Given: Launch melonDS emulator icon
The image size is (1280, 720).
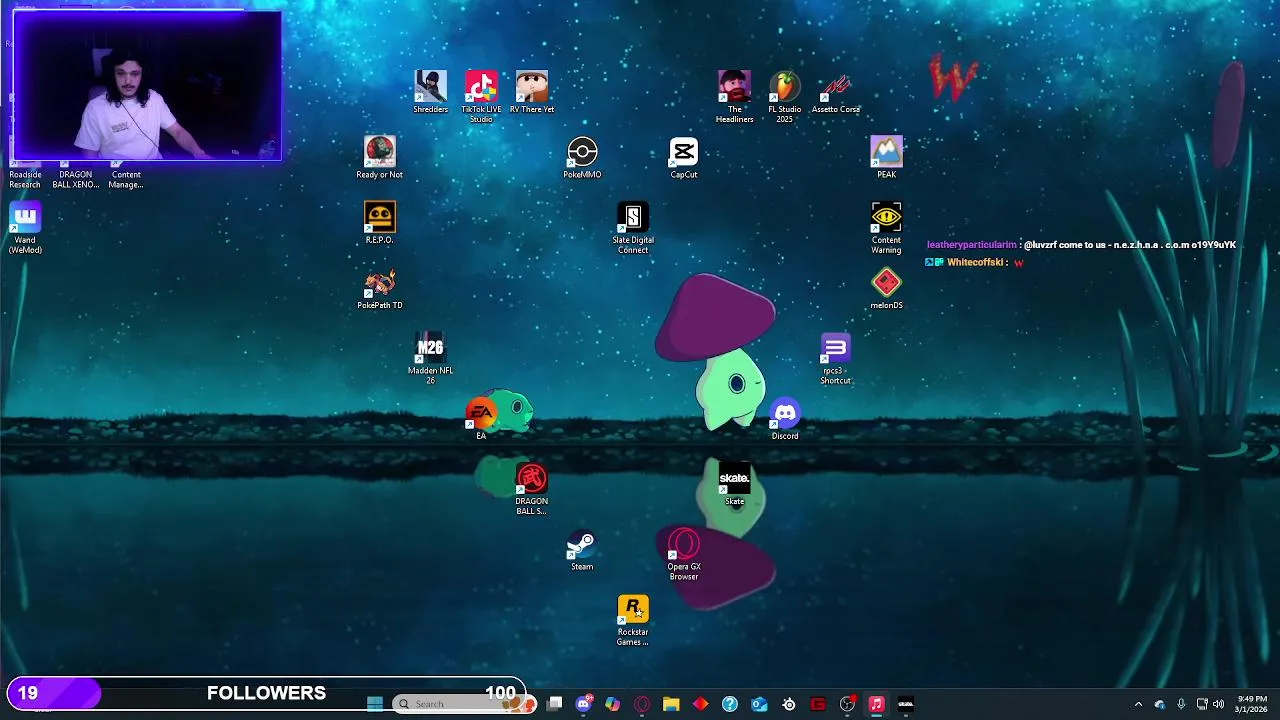Looking at the screenshot, I should click(886, 289).
